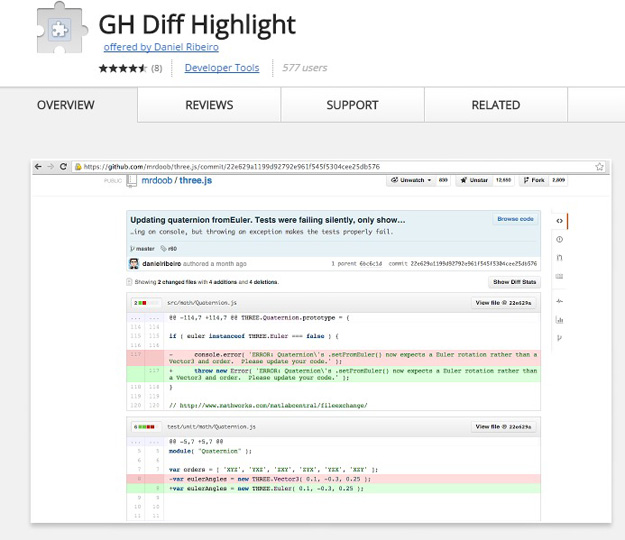Select the Network branch icon in the right sidebar
The image size is (625, 540).
(560, 338)
